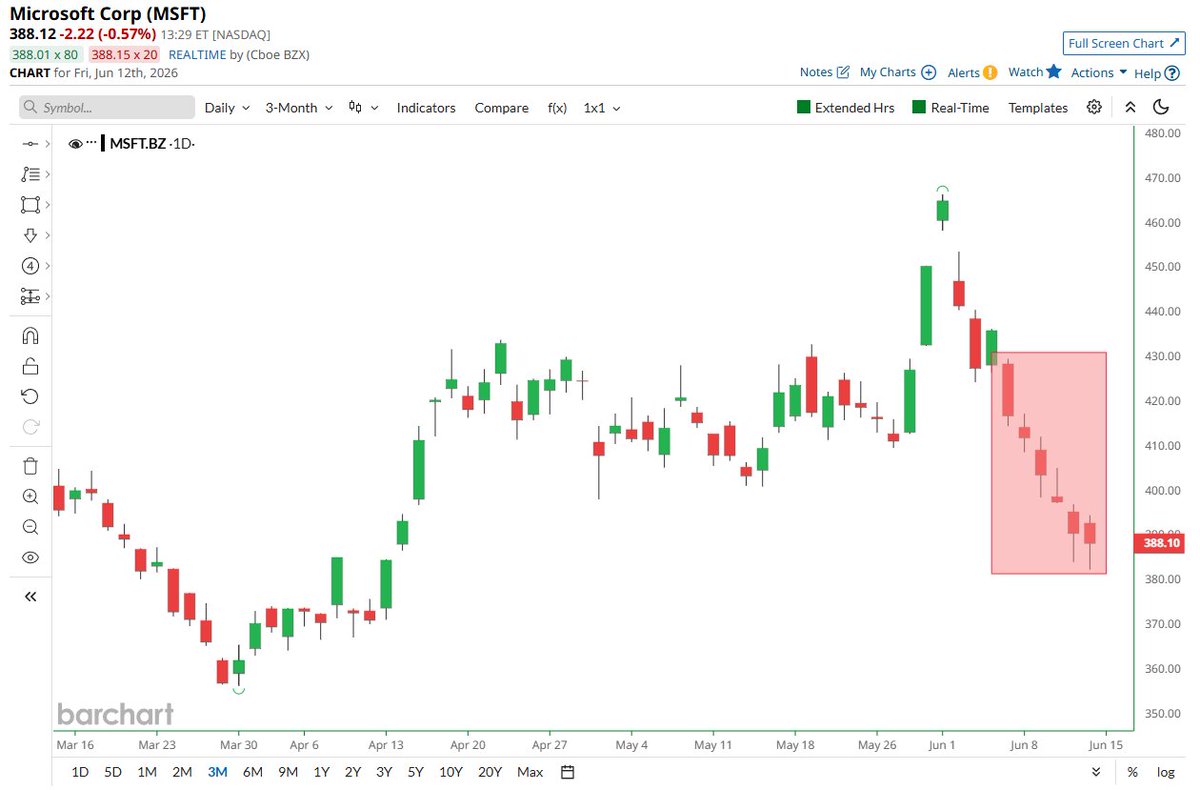Toggle visibility of all drawings
This screenshot has height=790, width=1200.
point(30,558)
